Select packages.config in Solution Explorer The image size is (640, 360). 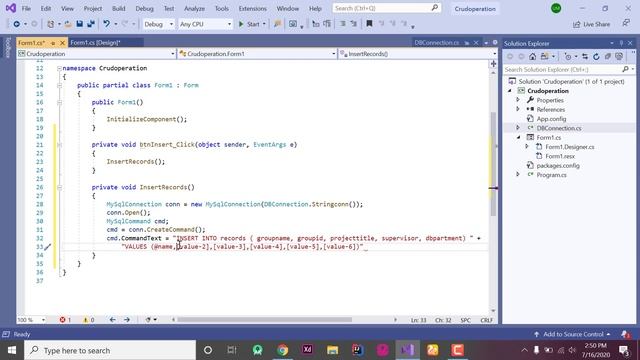click(558, 165)
